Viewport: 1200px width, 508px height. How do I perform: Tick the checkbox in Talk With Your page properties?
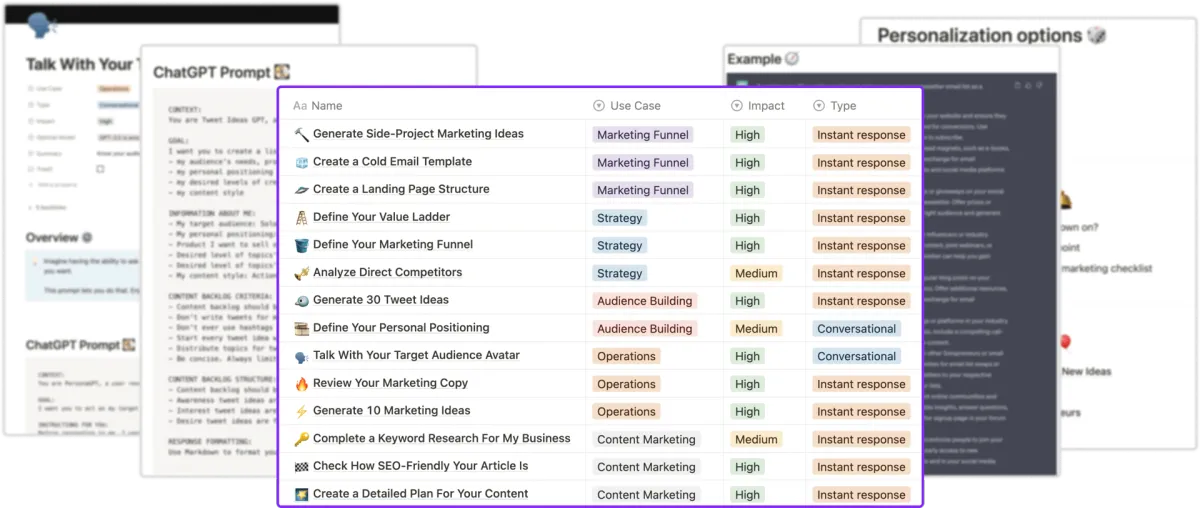[x=100, y=169]
